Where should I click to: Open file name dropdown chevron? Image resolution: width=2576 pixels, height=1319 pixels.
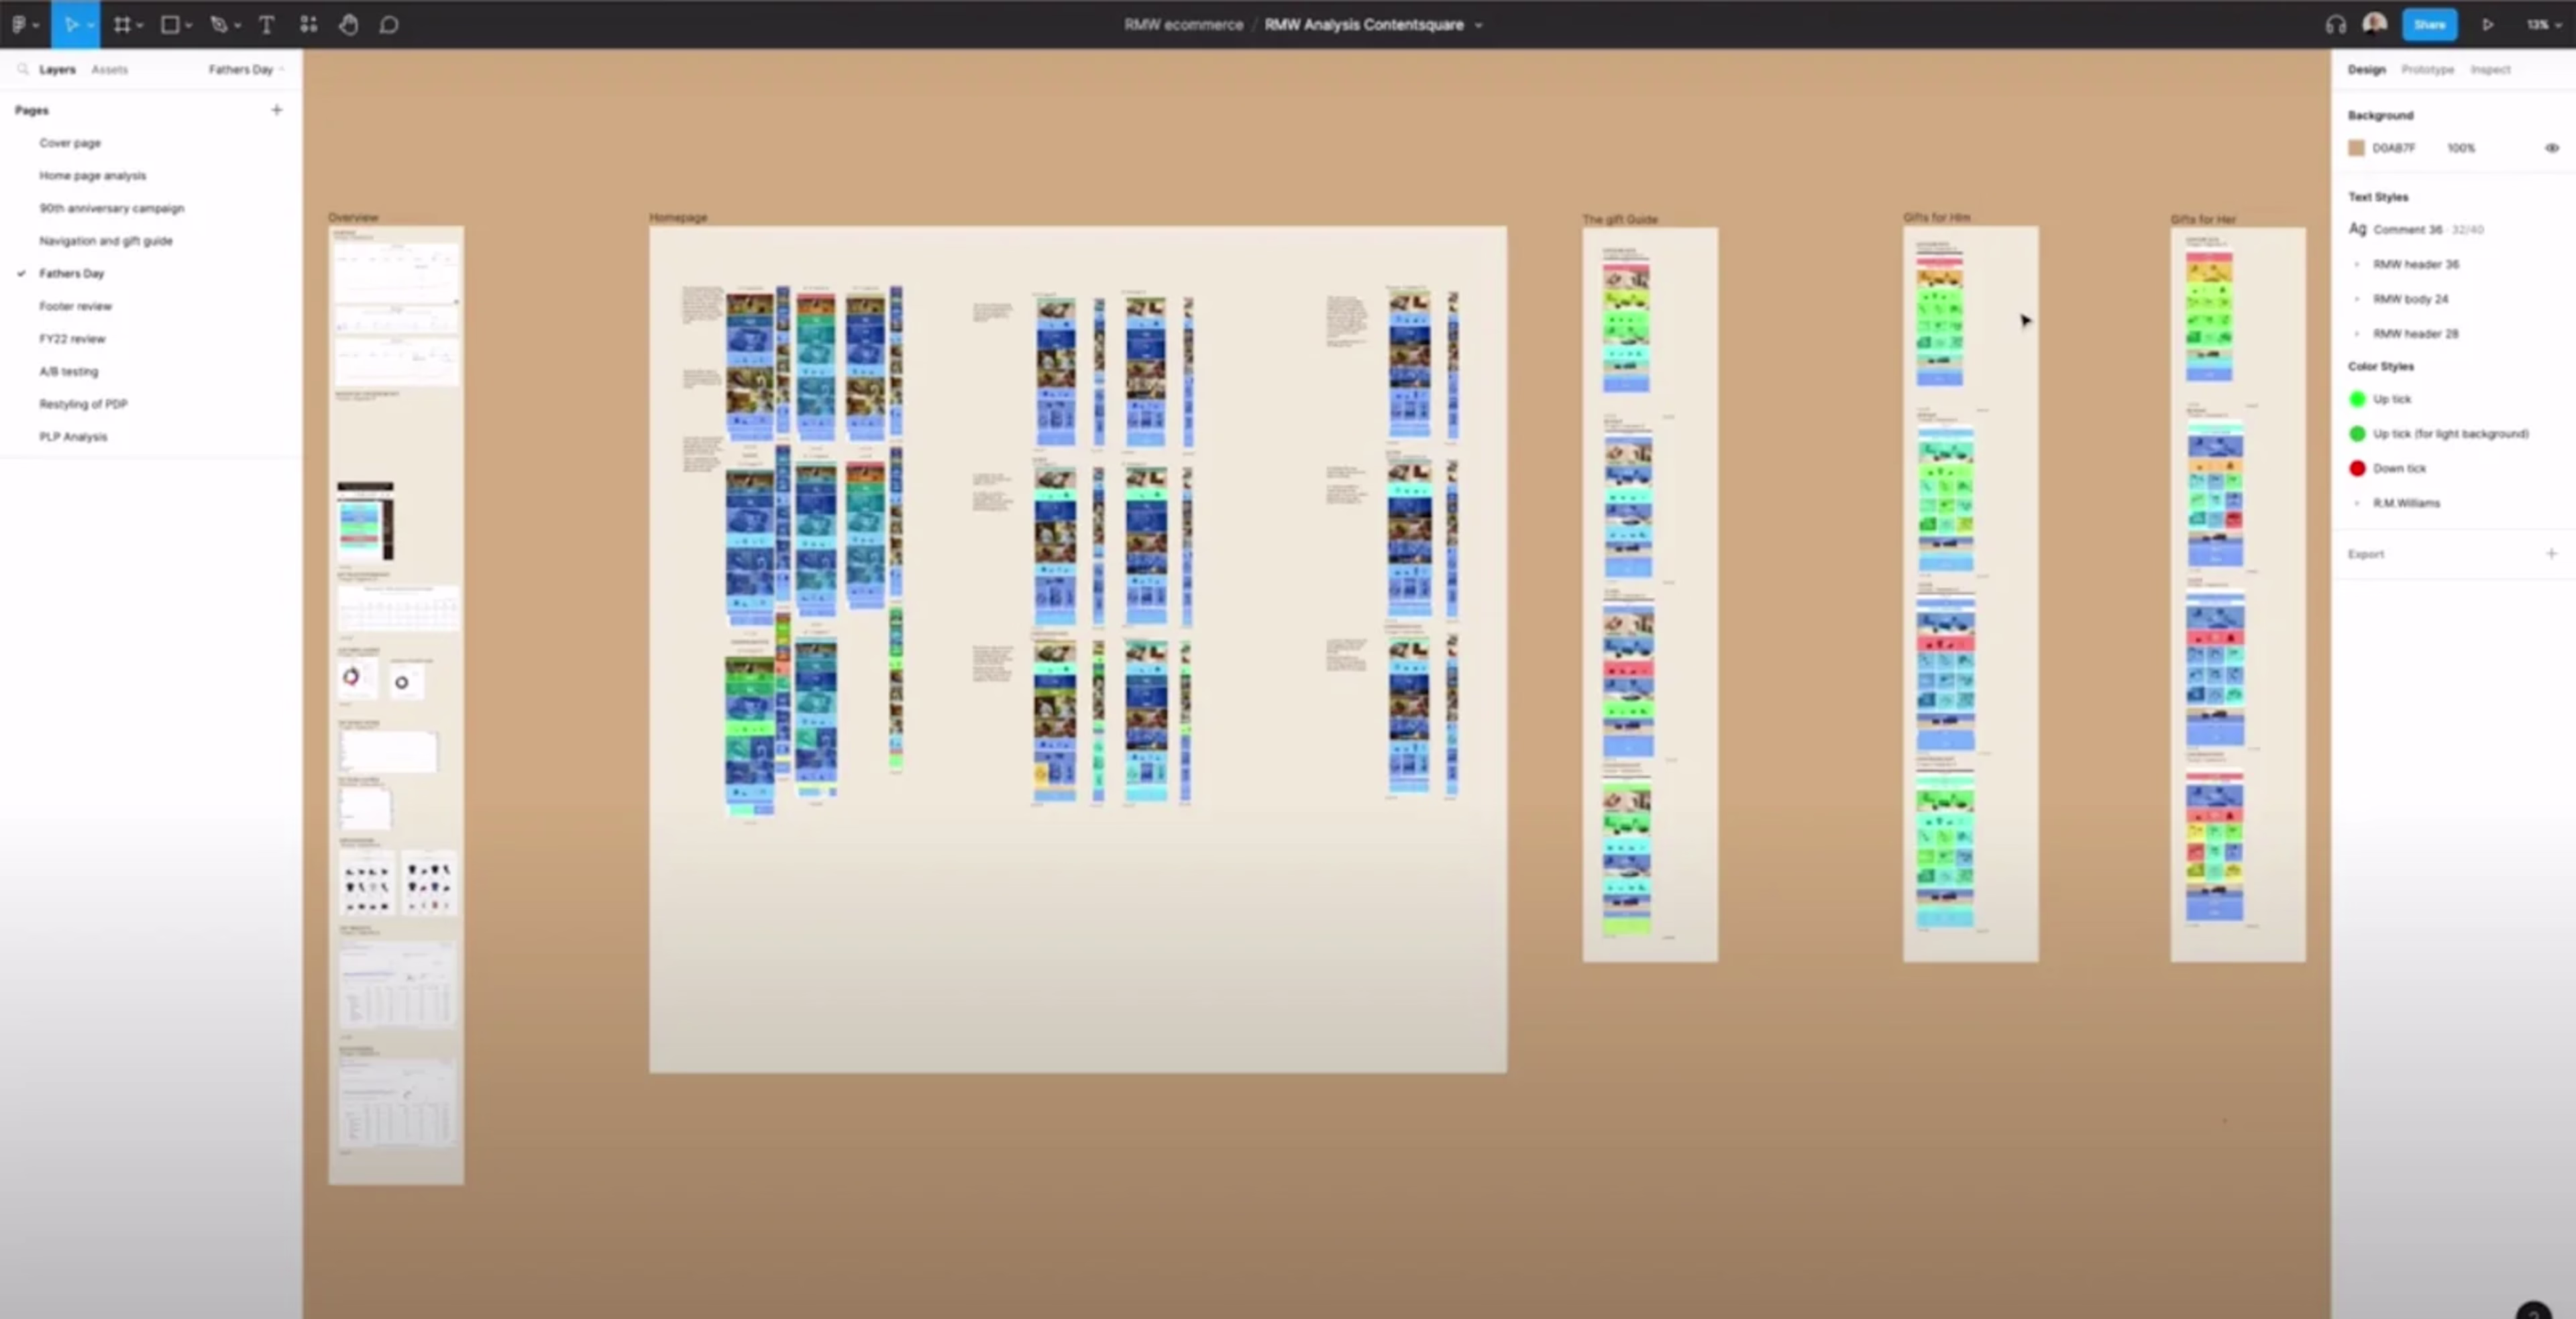[x=1479, y=25]
